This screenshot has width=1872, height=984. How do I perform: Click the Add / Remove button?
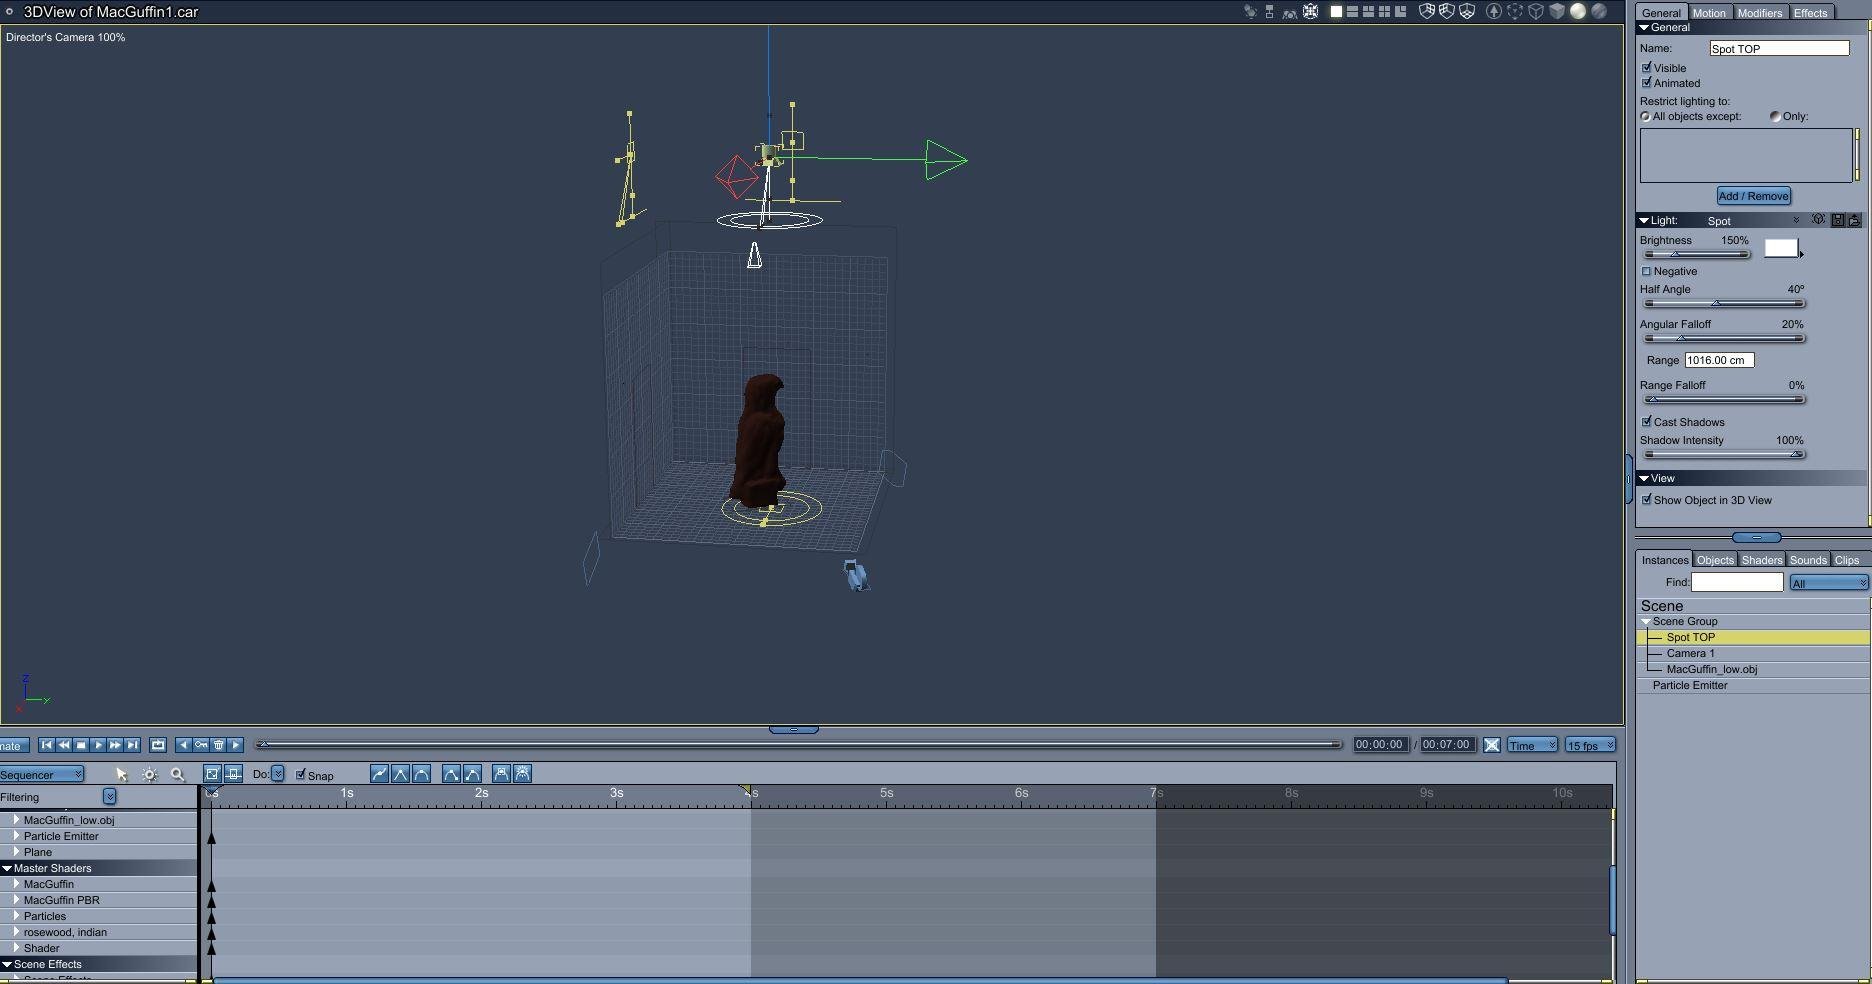1754,196
